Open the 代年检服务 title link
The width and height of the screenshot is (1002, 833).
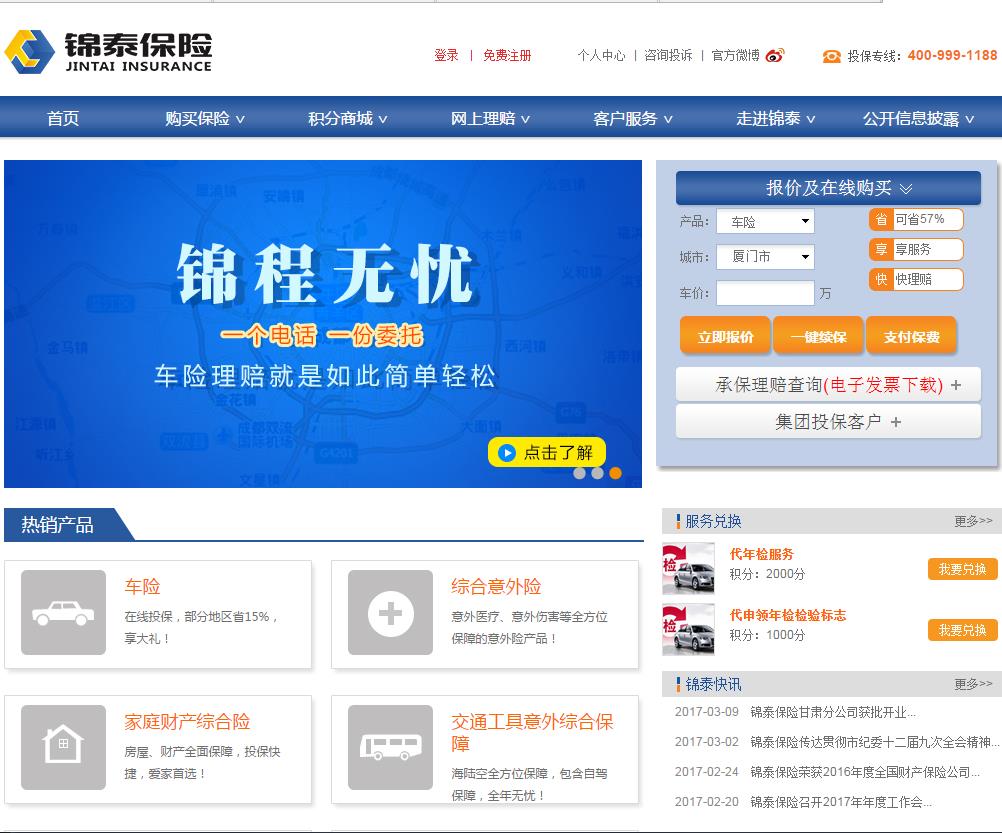[x=762, y=554]
